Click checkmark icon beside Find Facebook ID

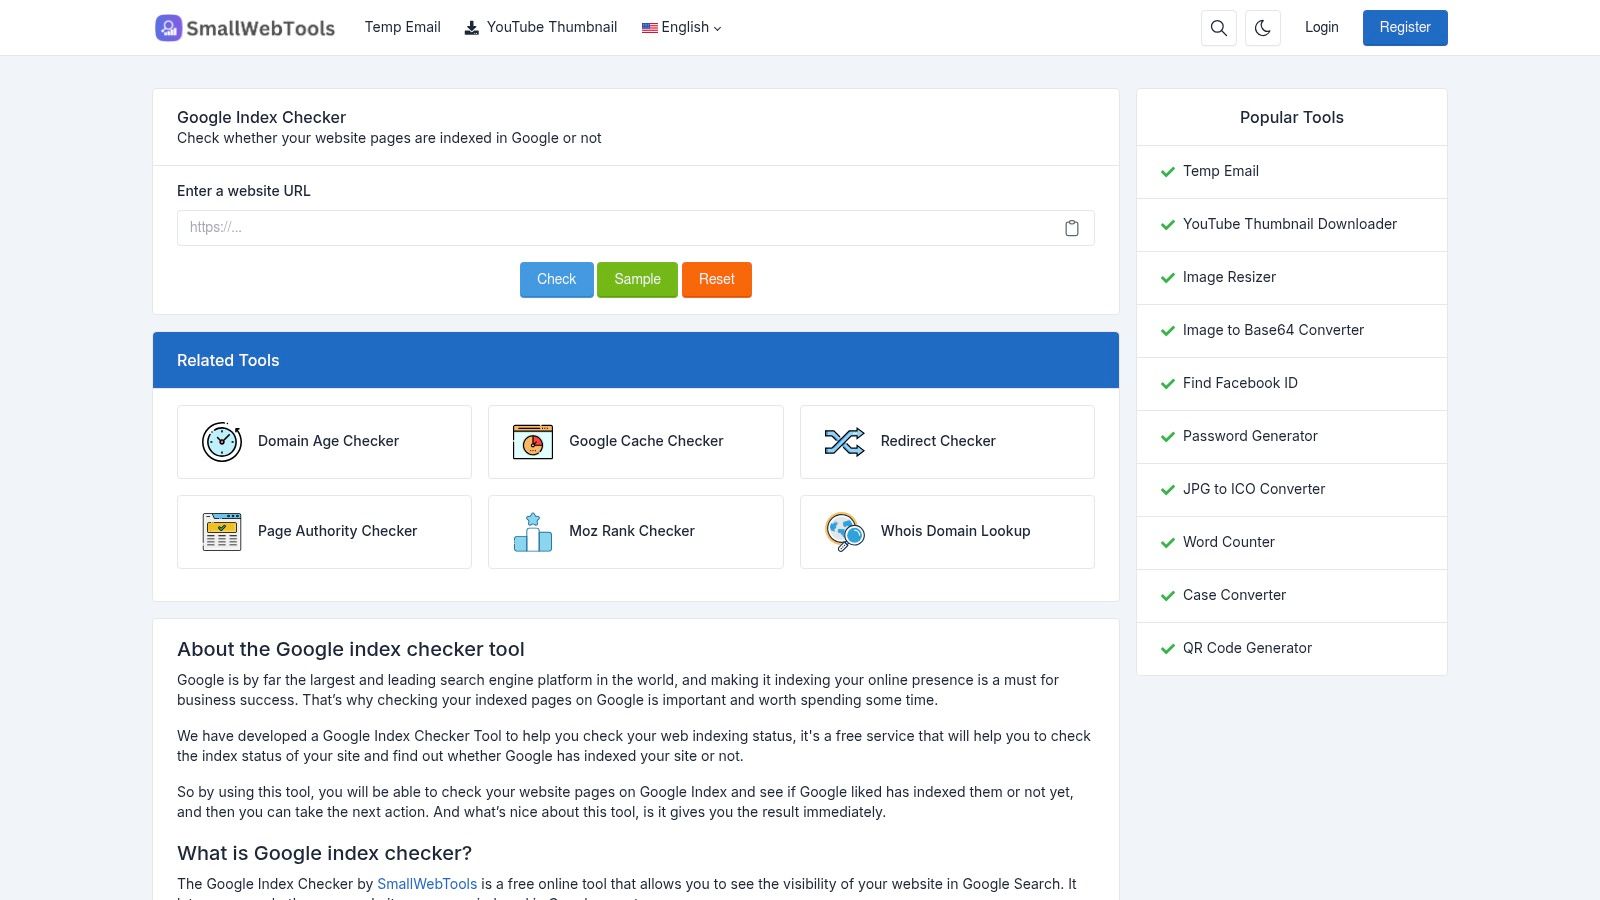(x=1167, y=384)
